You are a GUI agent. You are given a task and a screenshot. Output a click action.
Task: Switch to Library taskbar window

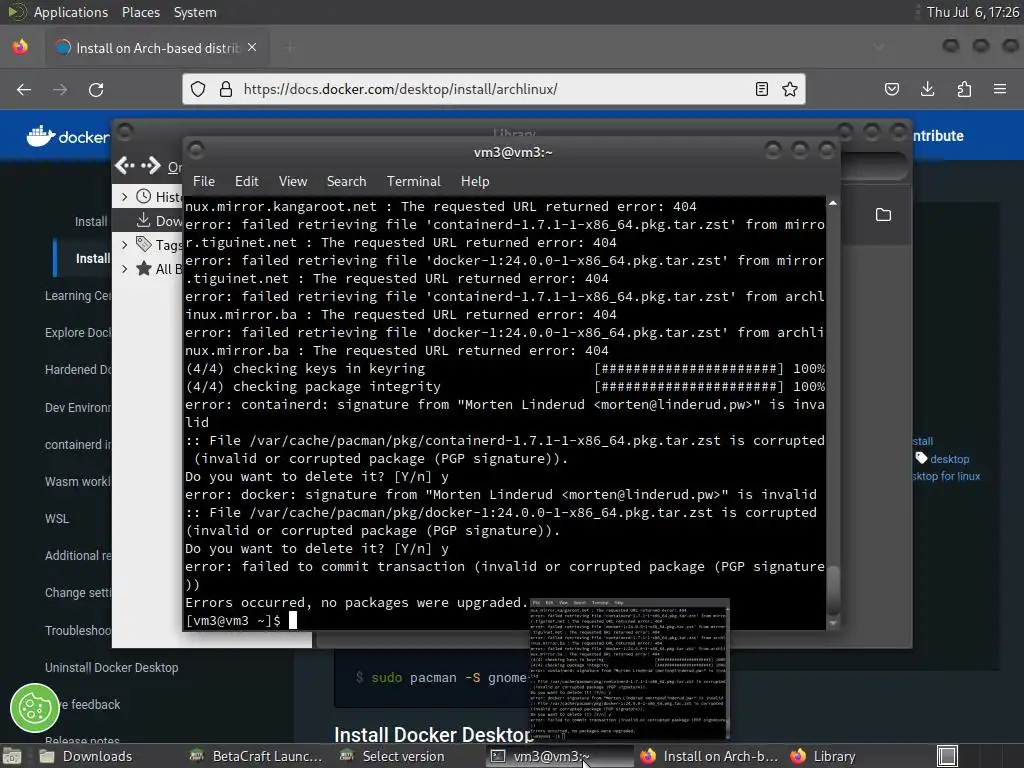[823, 756]
